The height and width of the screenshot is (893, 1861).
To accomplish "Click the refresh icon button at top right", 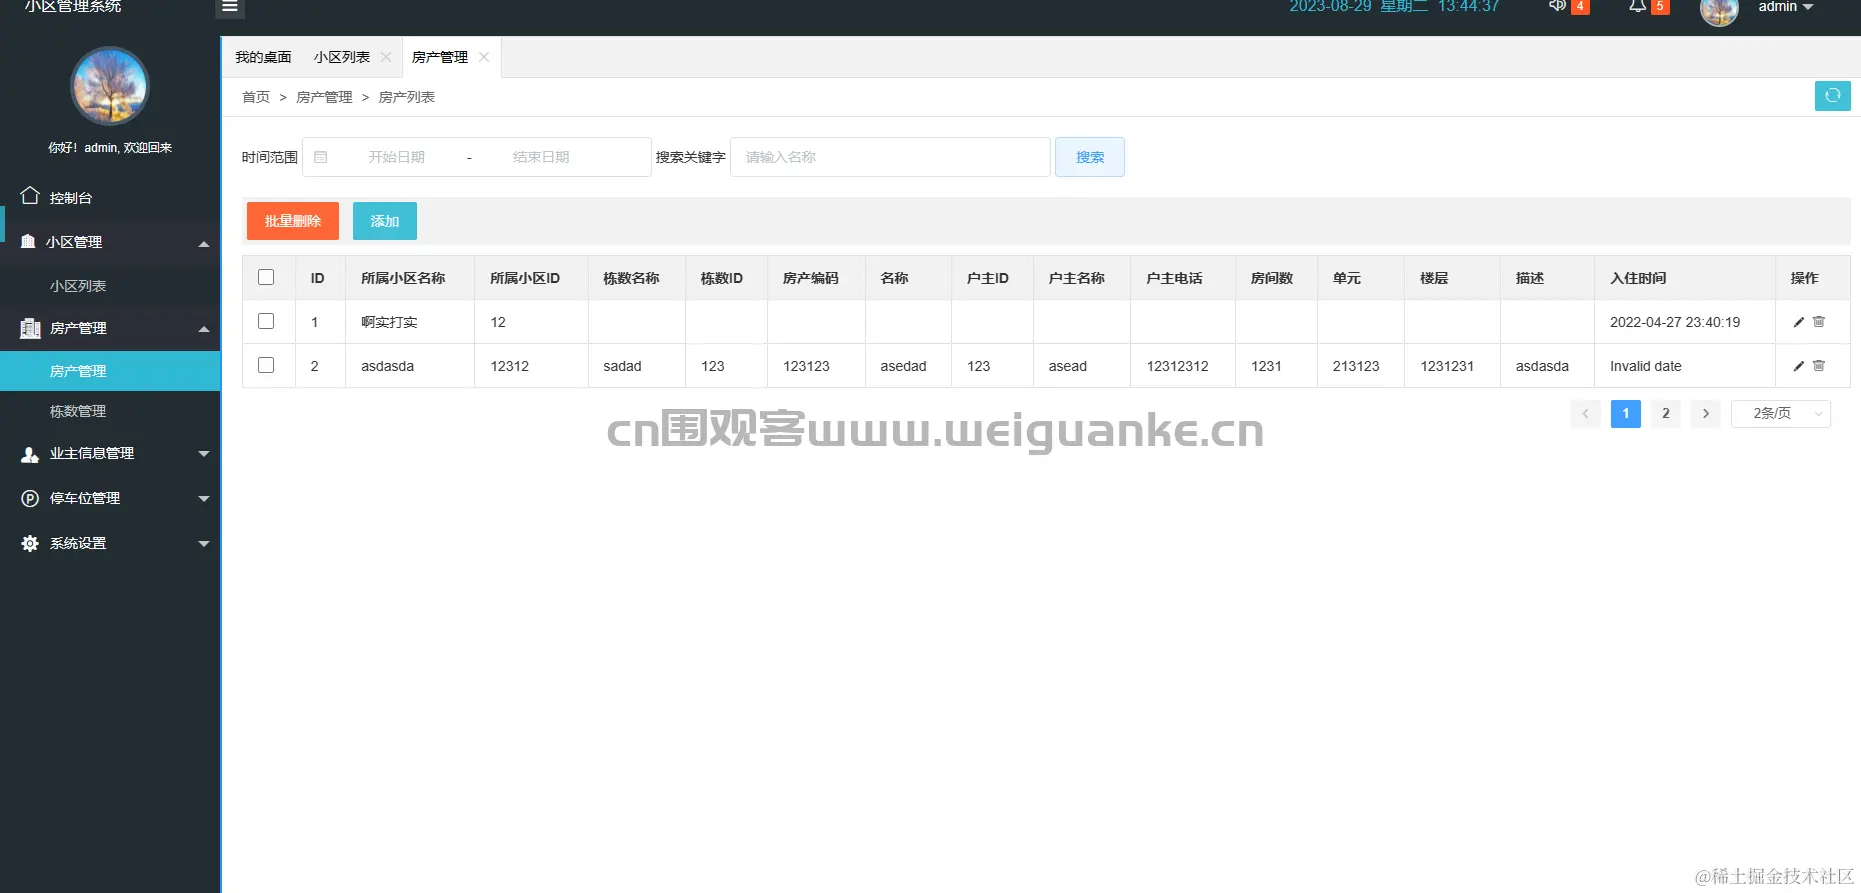I will click(1832, 96).
